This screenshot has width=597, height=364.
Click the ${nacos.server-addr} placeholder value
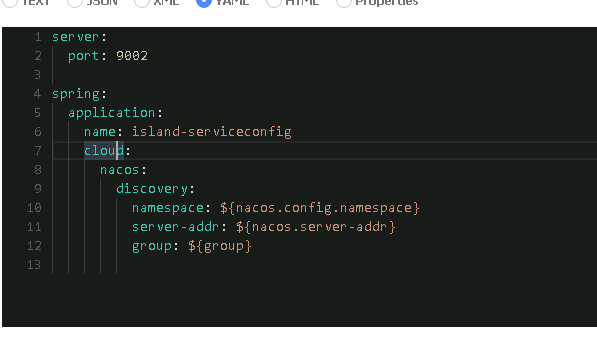pos(316,227)
